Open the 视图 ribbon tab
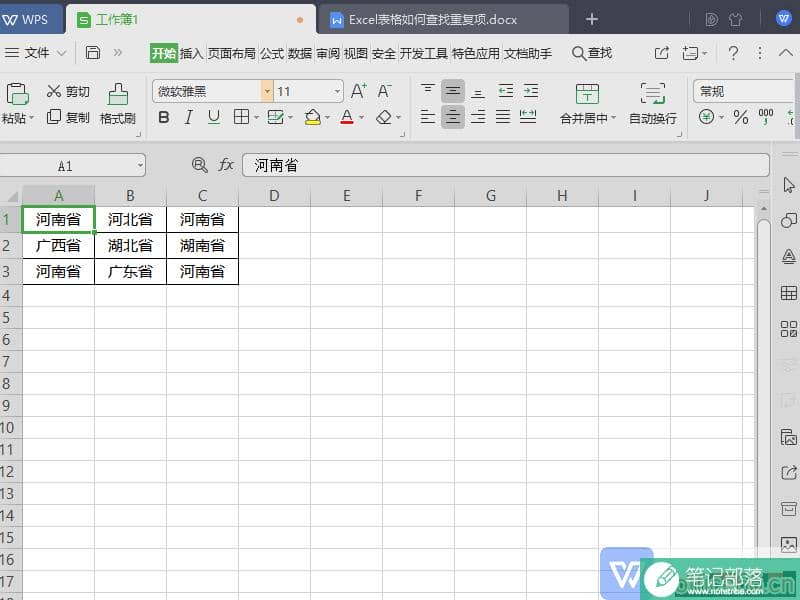The height and width of the screenshot is (600, 800). pyautogui.click(x=356, y=53)
